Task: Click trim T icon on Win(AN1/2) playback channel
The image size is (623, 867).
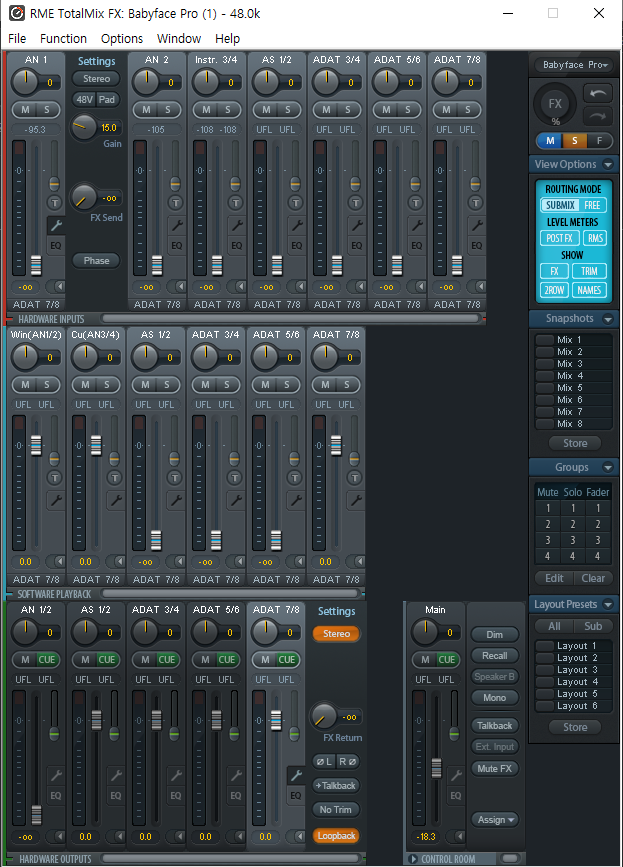Action: [x=54, y=477]
